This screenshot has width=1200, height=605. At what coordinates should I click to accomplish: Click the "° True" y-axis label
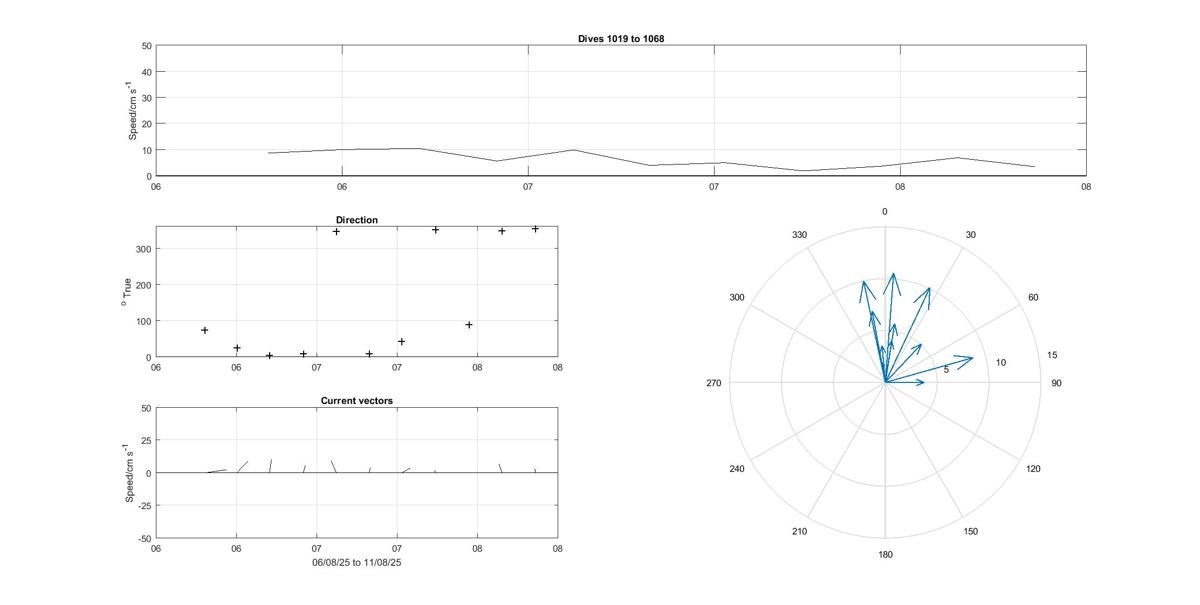tap(126, 291)
